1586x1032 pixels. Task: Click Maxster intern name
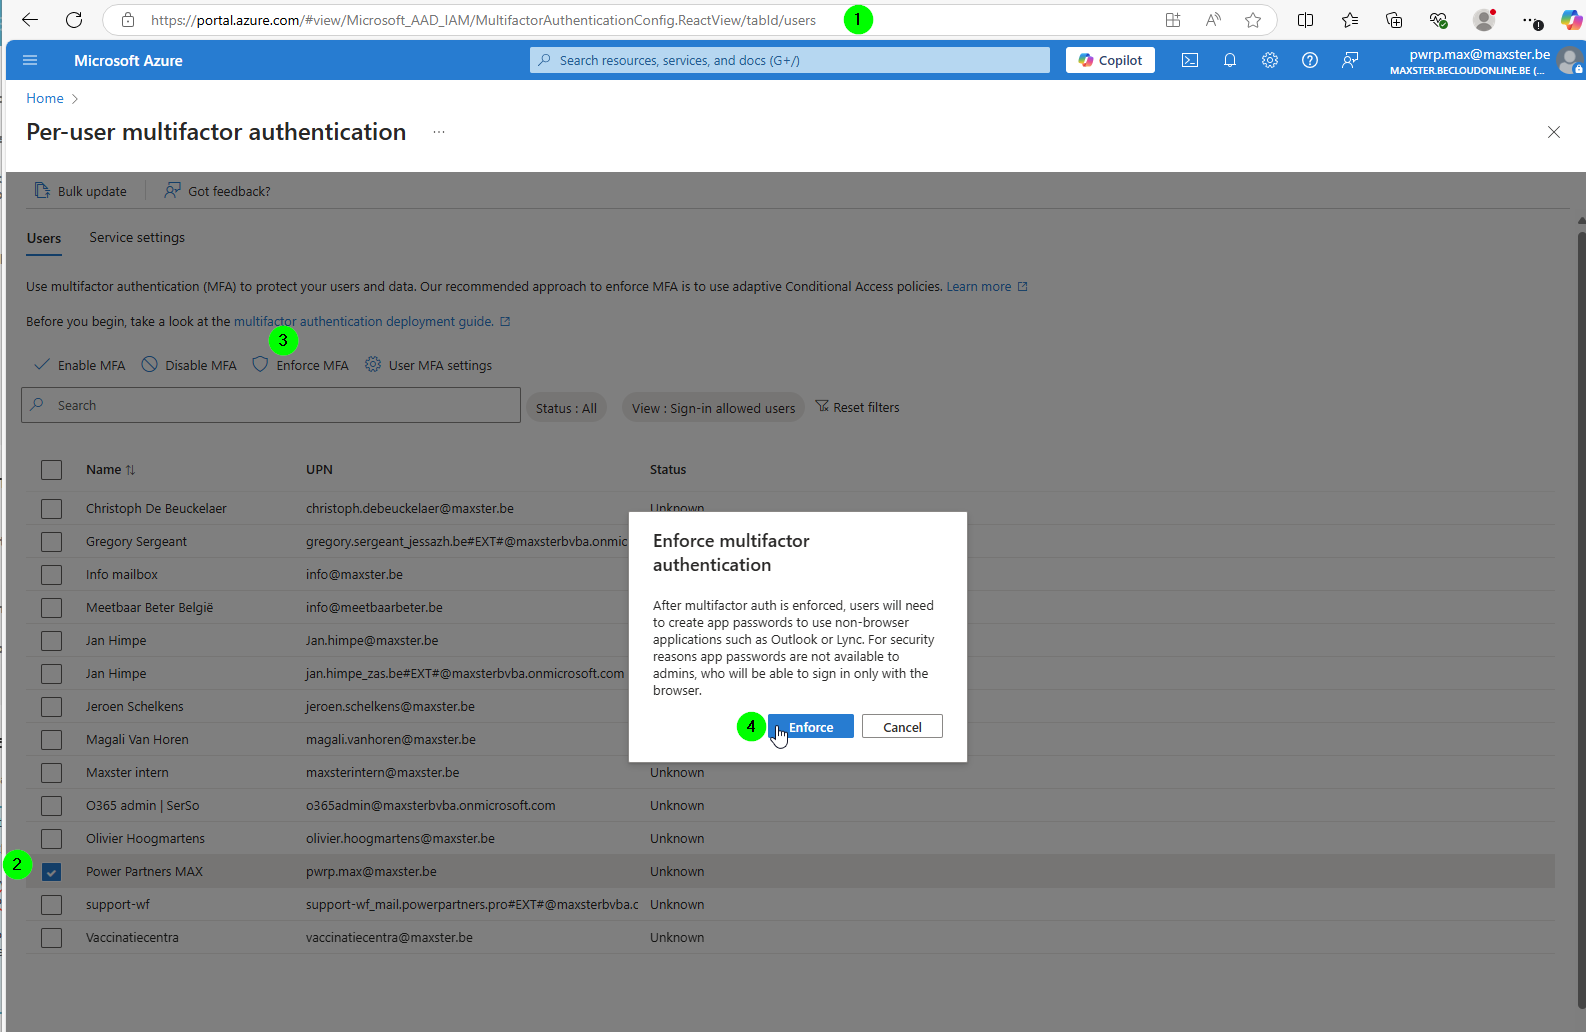pos(127,772)
